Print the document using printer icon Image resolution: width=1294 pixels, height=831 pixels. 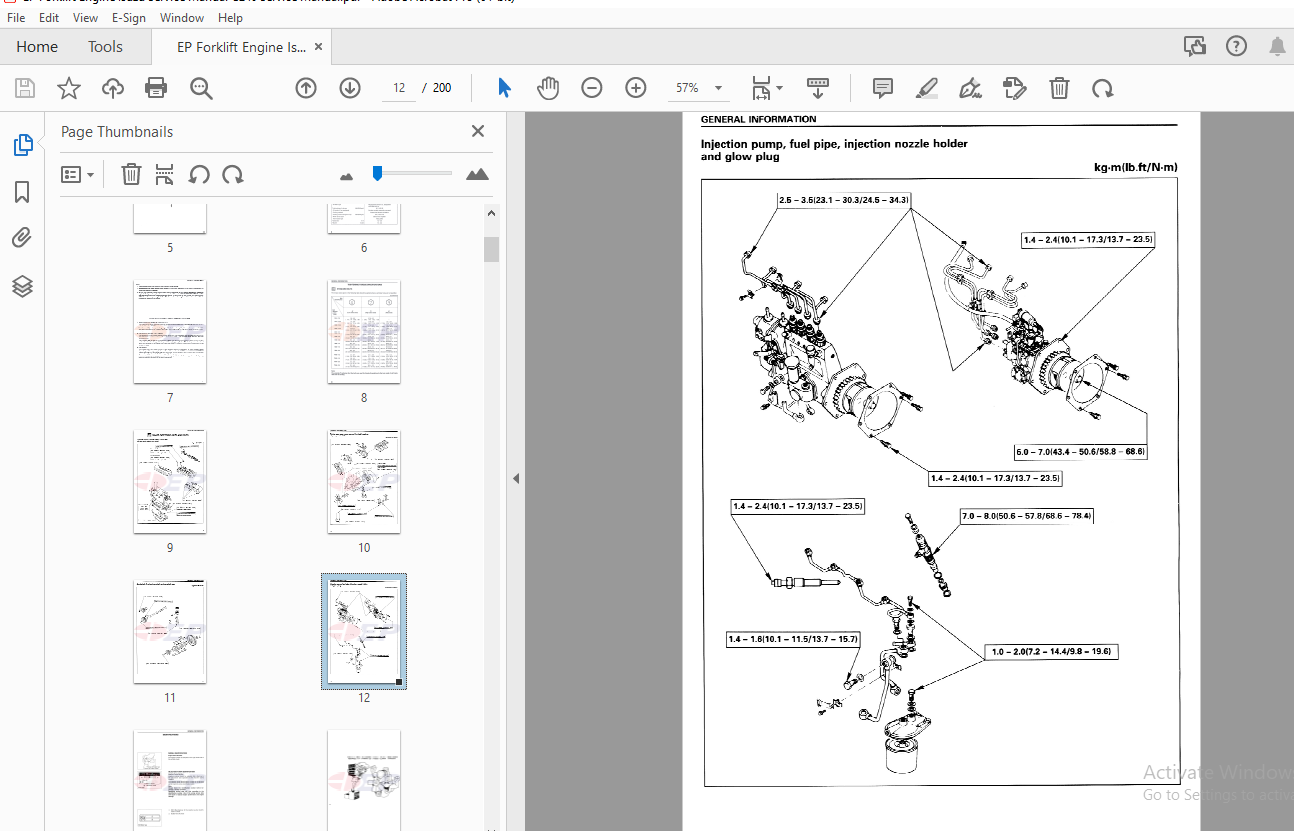pyautogui.click(x=156, y=88)
